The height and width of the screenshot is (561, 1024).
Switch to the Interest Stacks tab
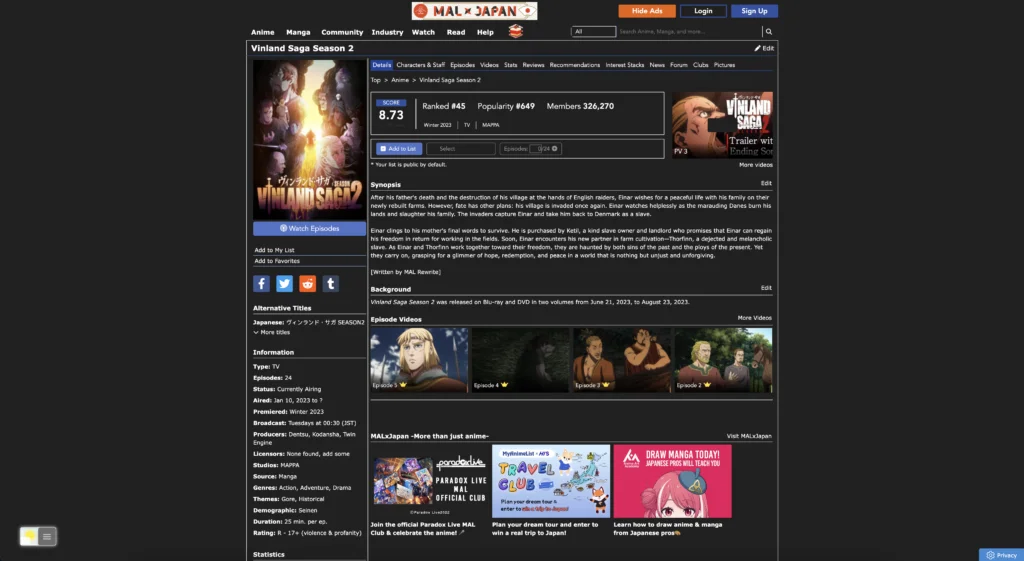624,65
